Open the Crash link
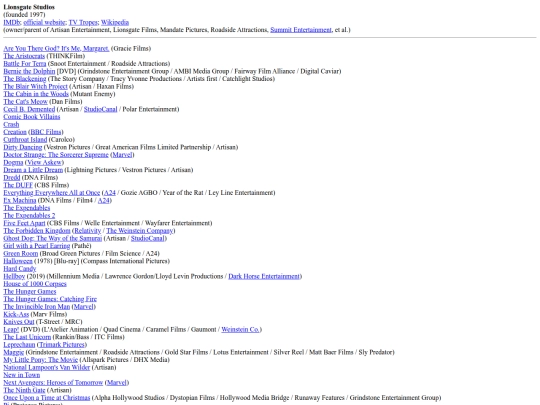Viewport: 540px width, 405px height. (x=11, y=124)
